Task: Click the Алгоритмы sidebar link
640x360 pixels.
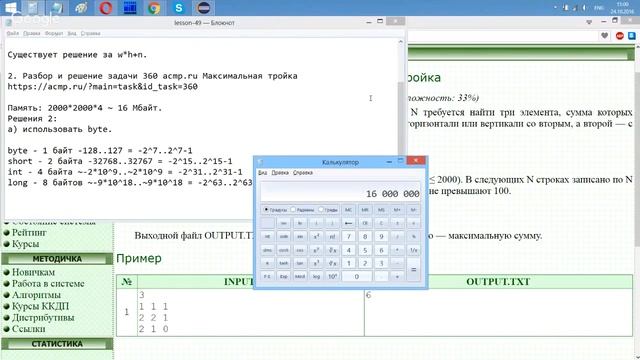Action: click(x=36, y=295)
